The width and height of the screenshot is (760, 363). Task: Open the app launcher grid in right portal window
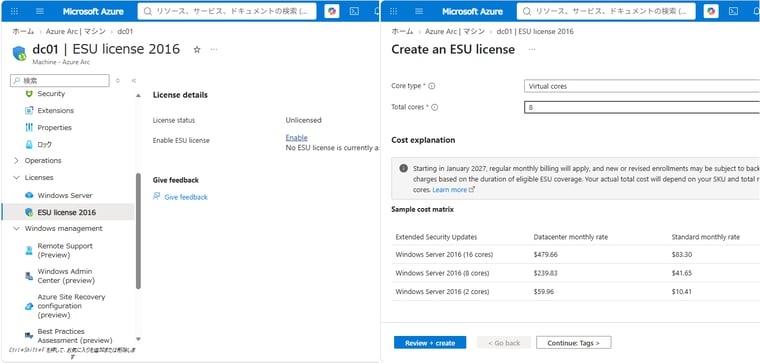(x=394, y=11)
